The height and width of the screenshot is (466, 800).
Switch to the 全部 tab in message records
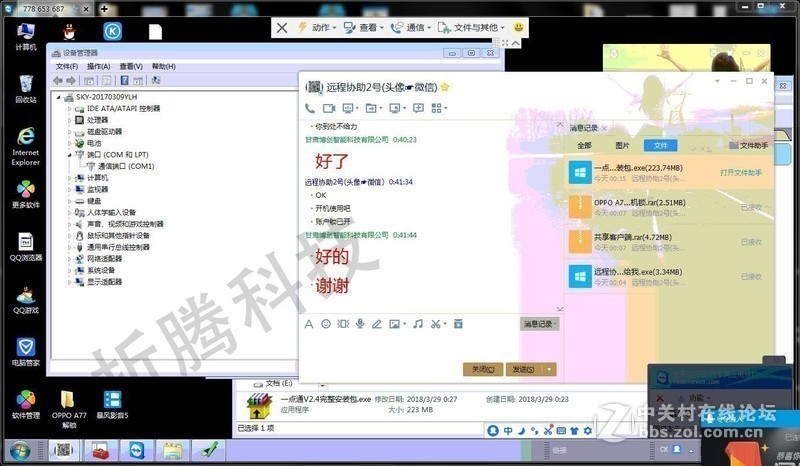click(x=584, y=145)
